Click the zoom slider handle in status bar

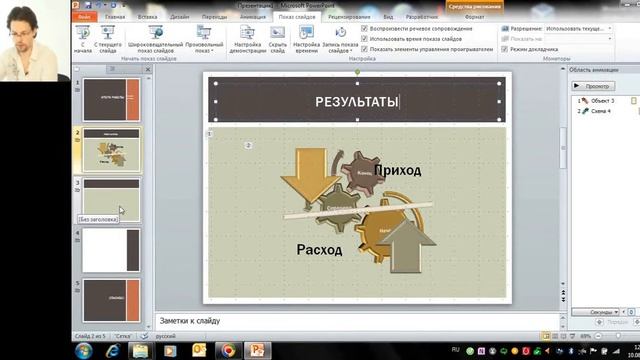pos(619,336)
